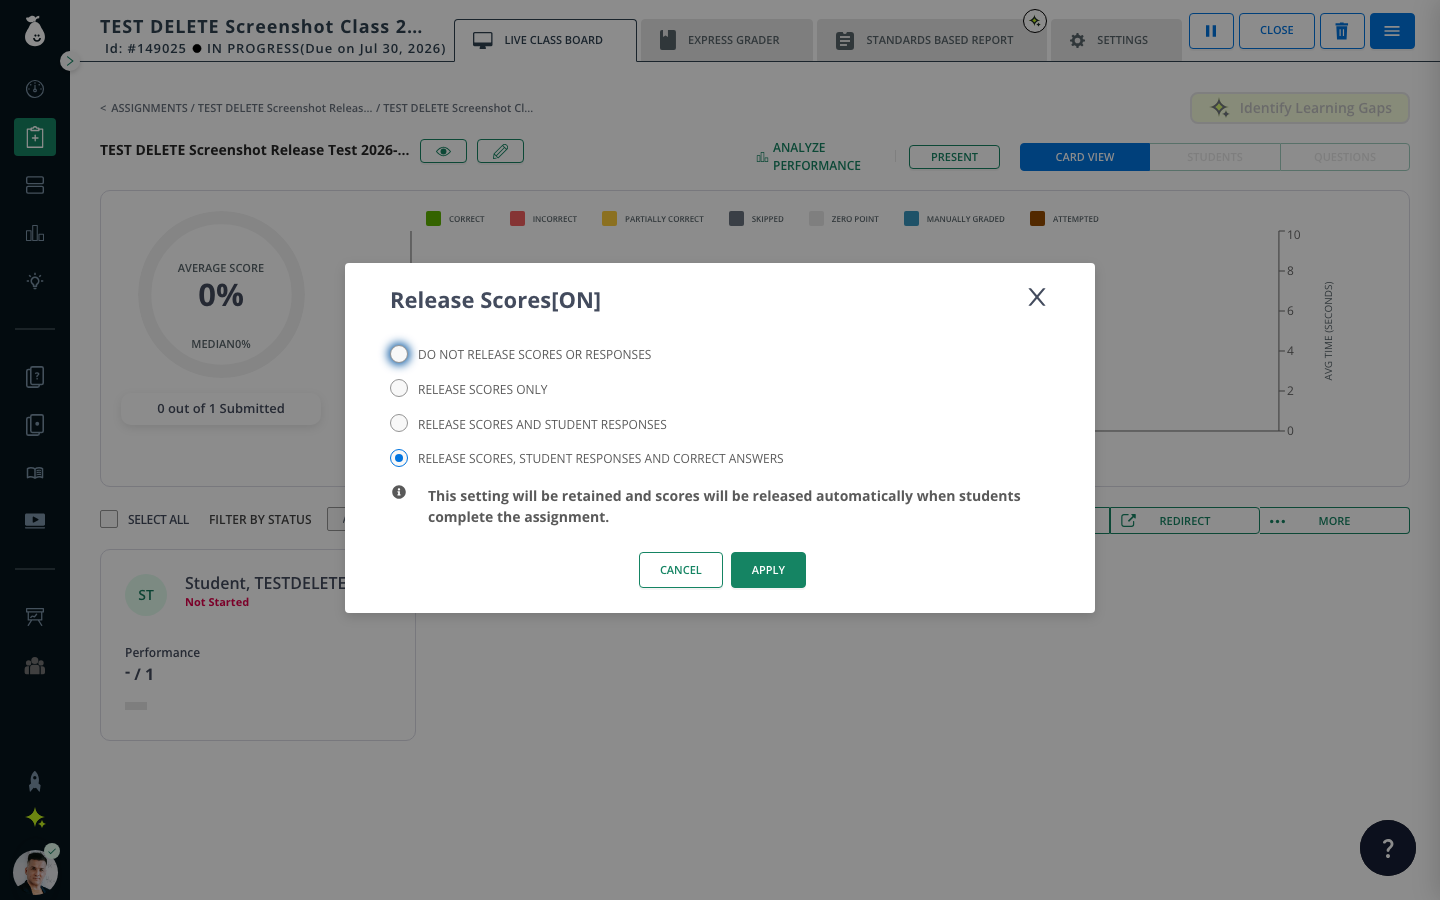The image size is (1440, 900).
Task: Click the MANUALLY GRADED legend blue swatch
Action: click(911, 218)
